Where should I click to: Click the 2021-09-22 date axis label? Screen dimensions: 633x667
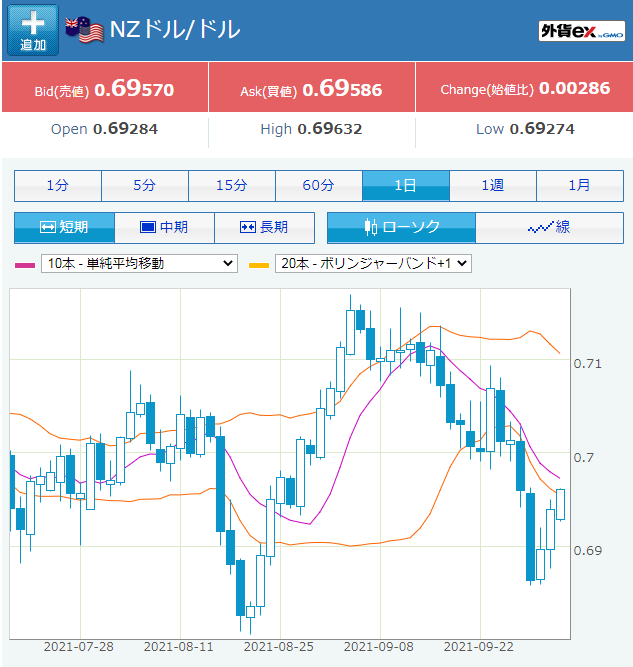tap(479, 647)
